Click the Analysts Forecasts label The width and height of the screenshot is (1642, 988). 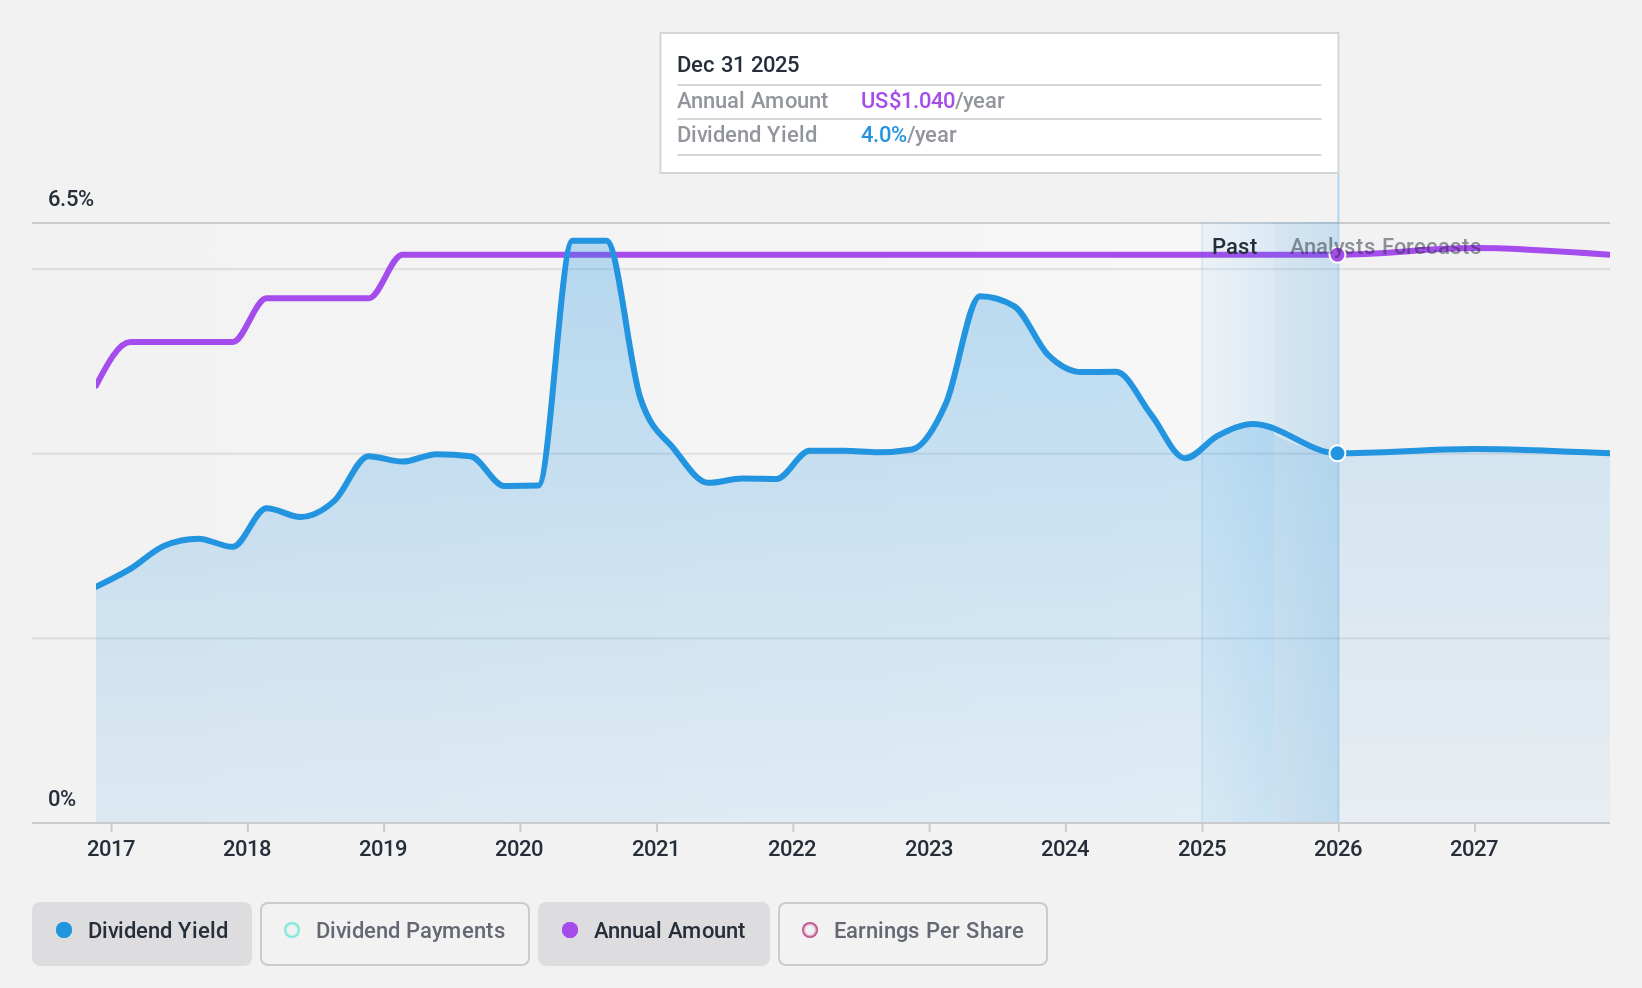pos(1385,246)
